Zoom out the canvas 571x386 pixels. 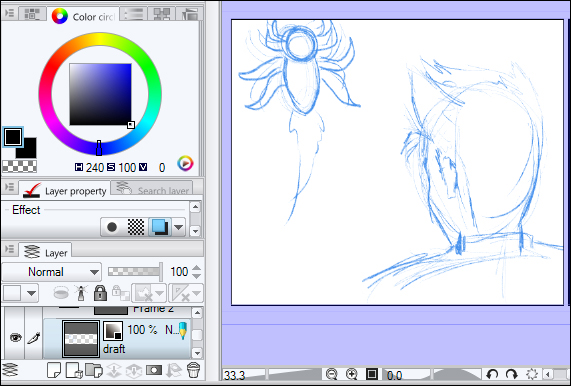(x=332, y=374)
